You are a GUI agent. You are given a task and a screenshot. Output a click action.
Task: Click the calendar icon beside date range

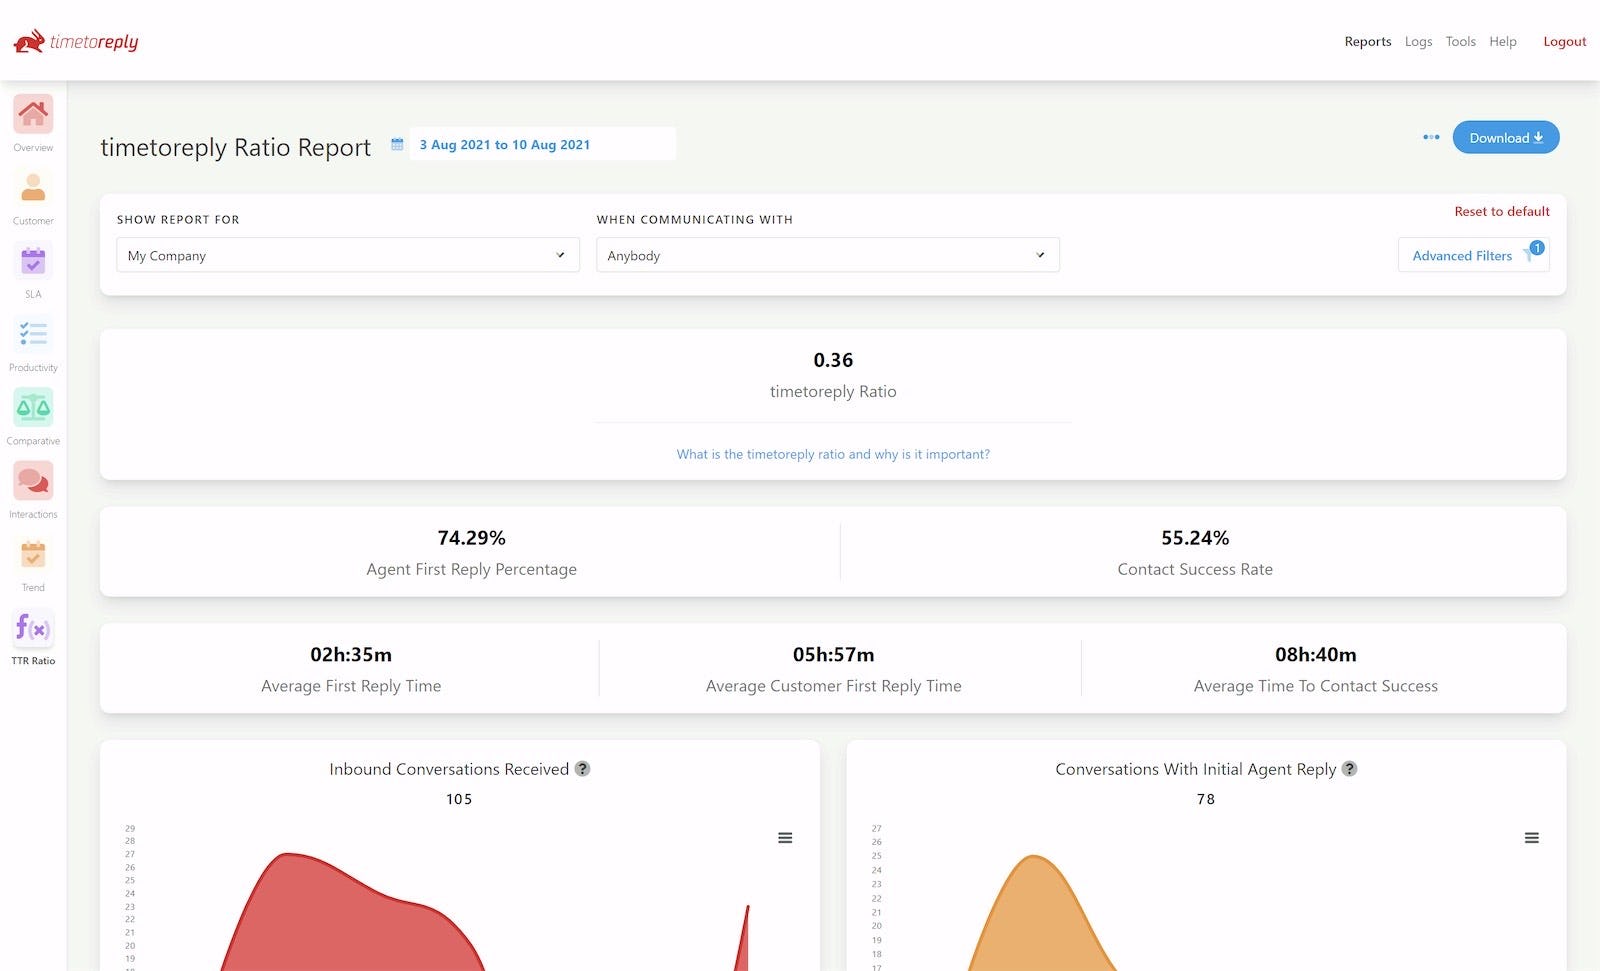pyautogui.click(x=397, y=144)
